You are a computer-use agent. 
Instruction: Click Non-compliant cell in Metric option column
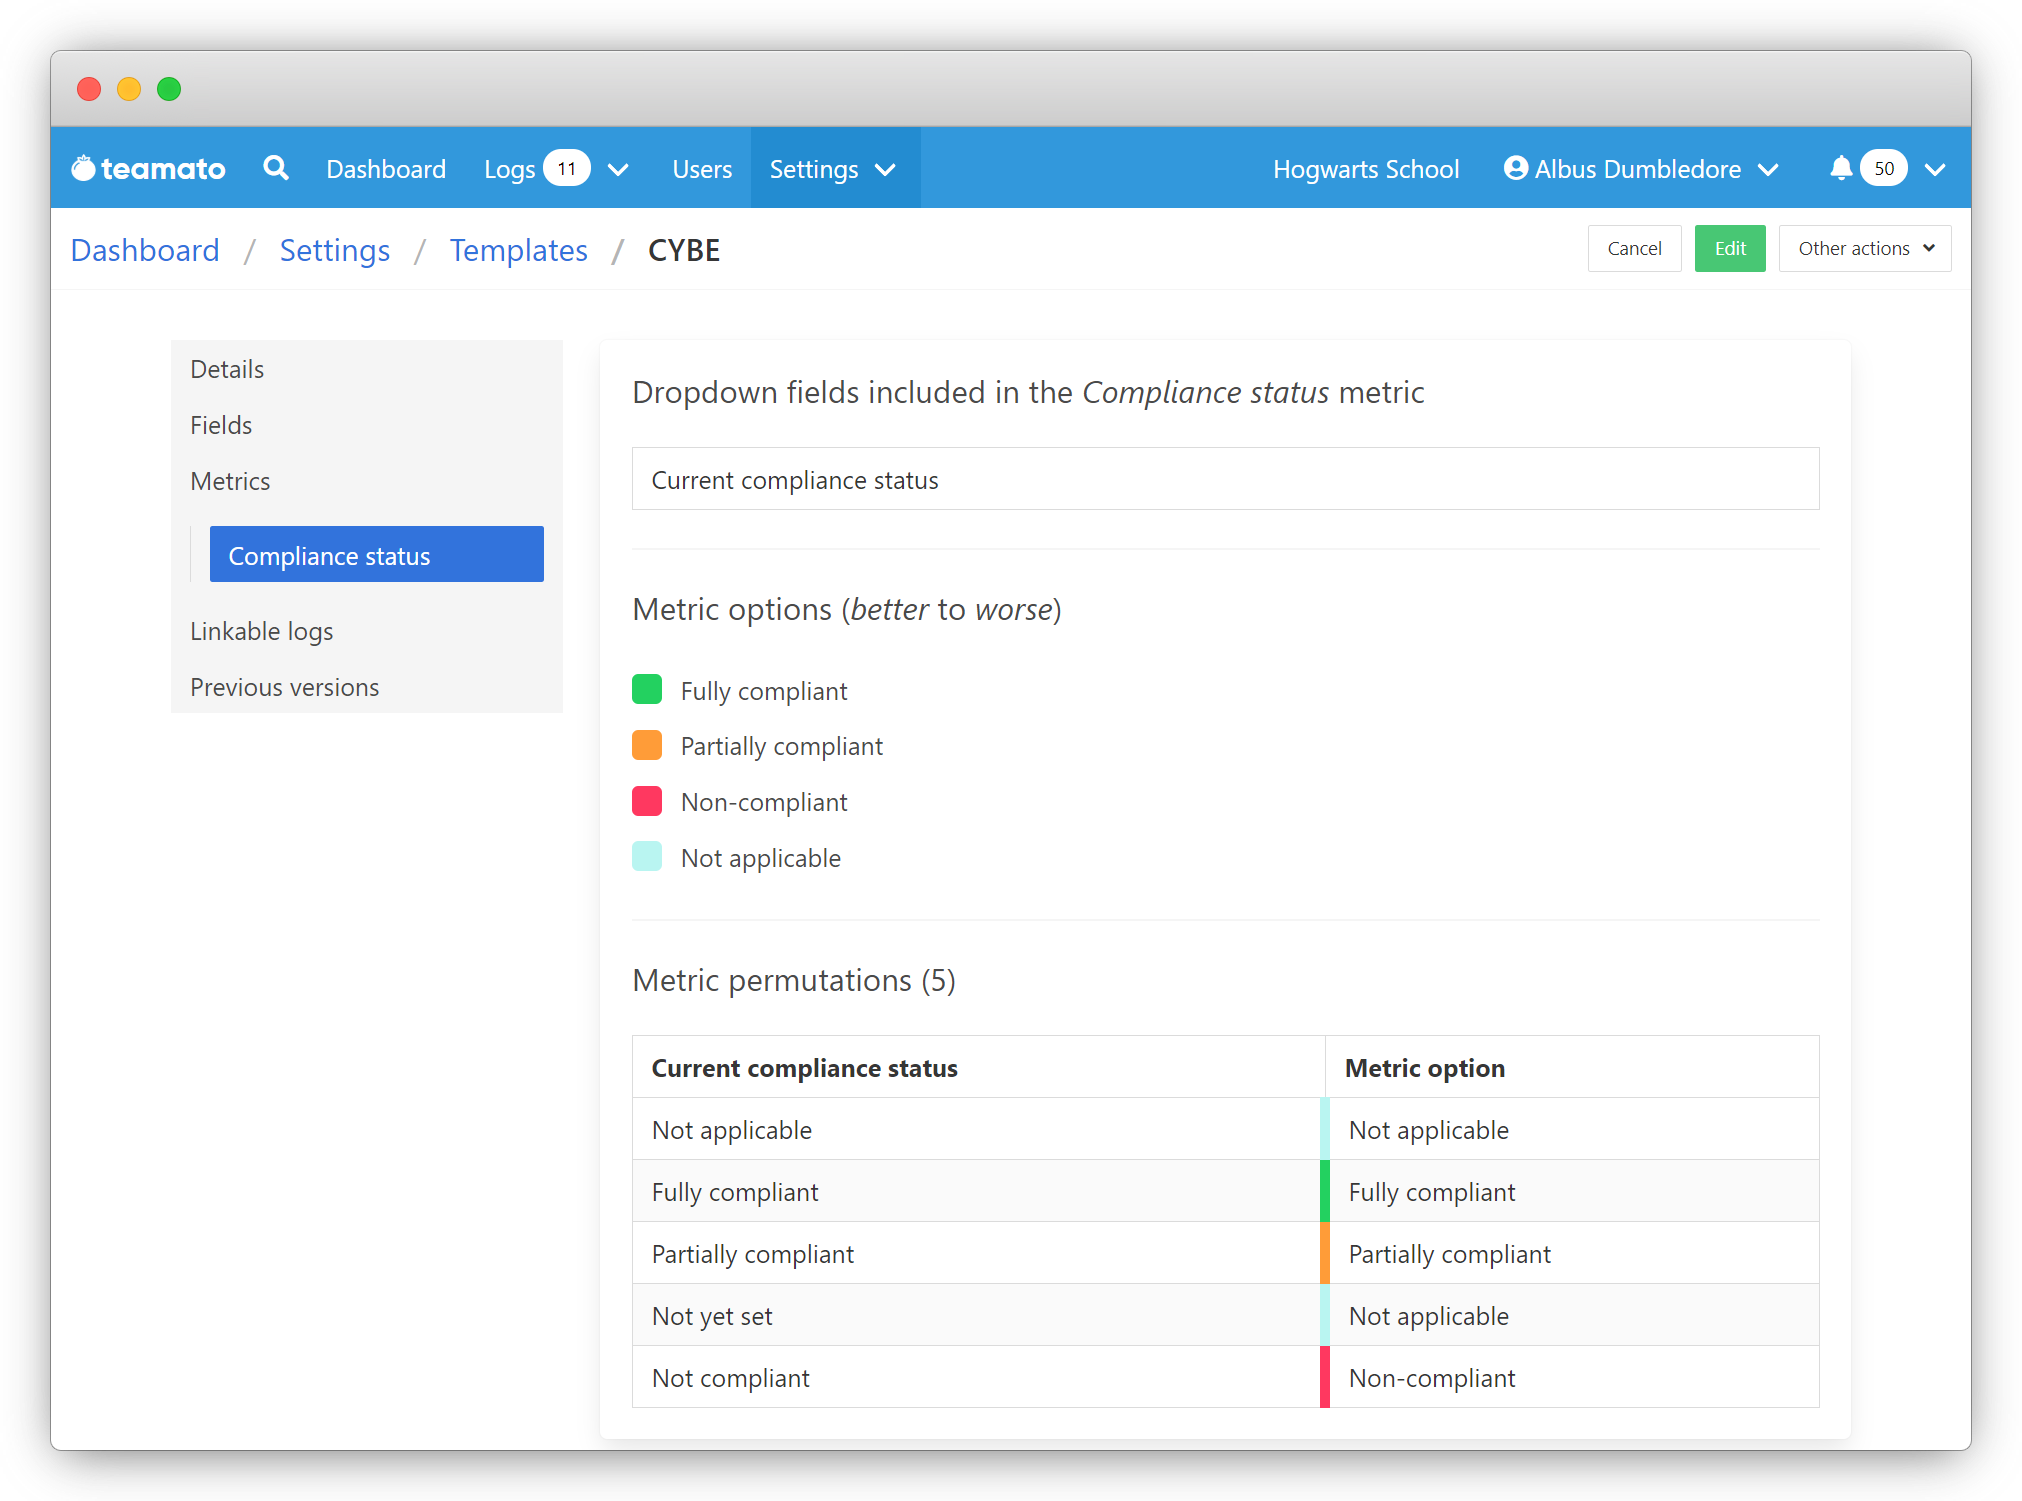tap(1572, 1377)
